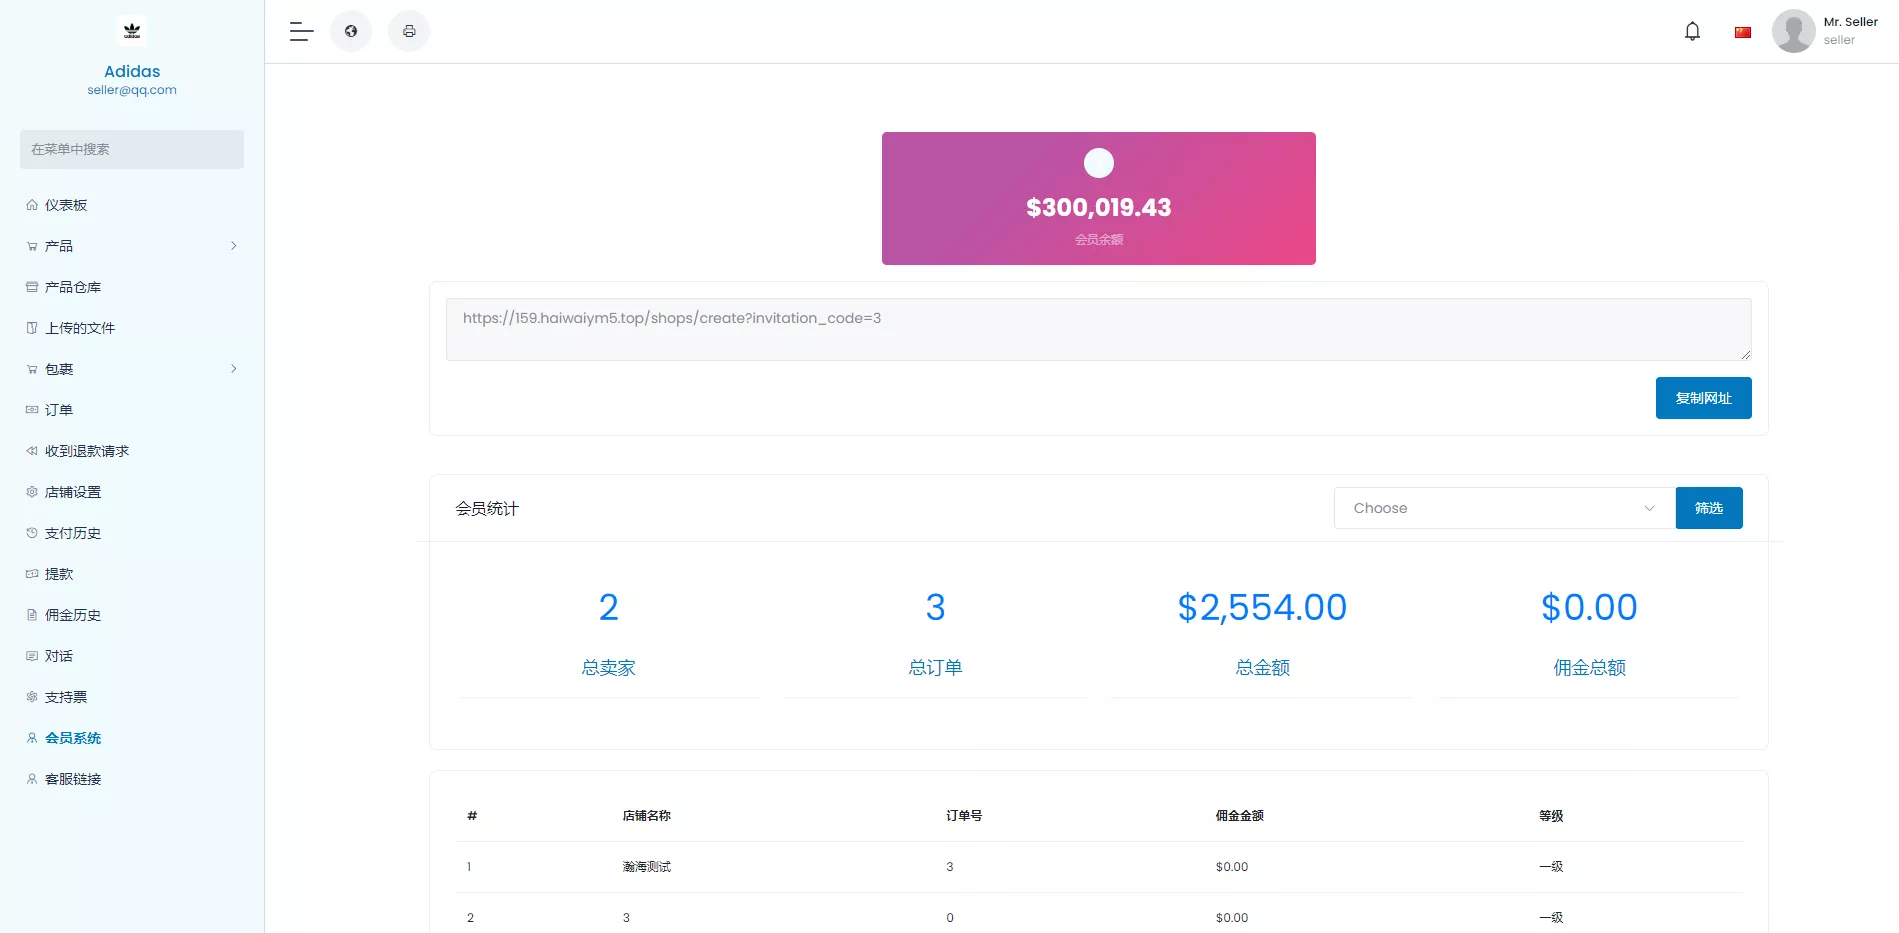Open 佣金历史 commission history
Image resolution: width=1899 pixels, height=933 pixels.
pos(71,615)
